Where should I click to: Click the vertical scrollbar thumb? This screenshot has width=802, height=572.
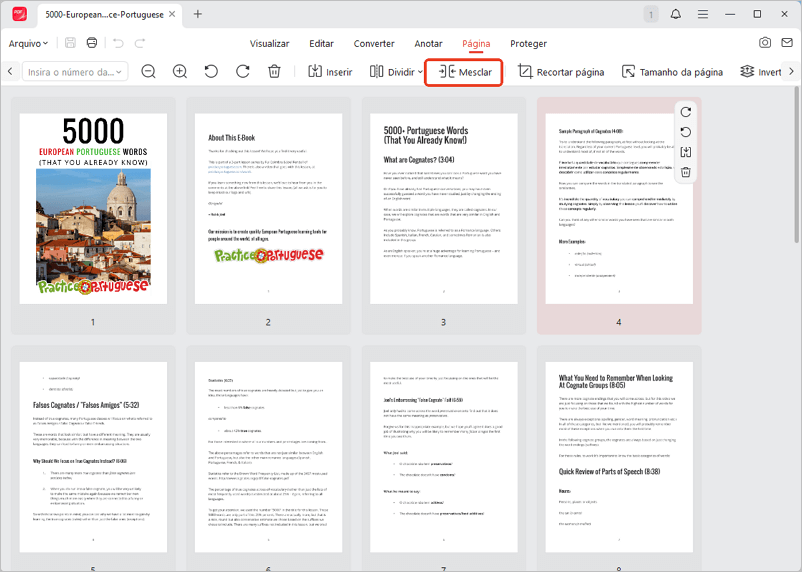(x=796, y=164)
